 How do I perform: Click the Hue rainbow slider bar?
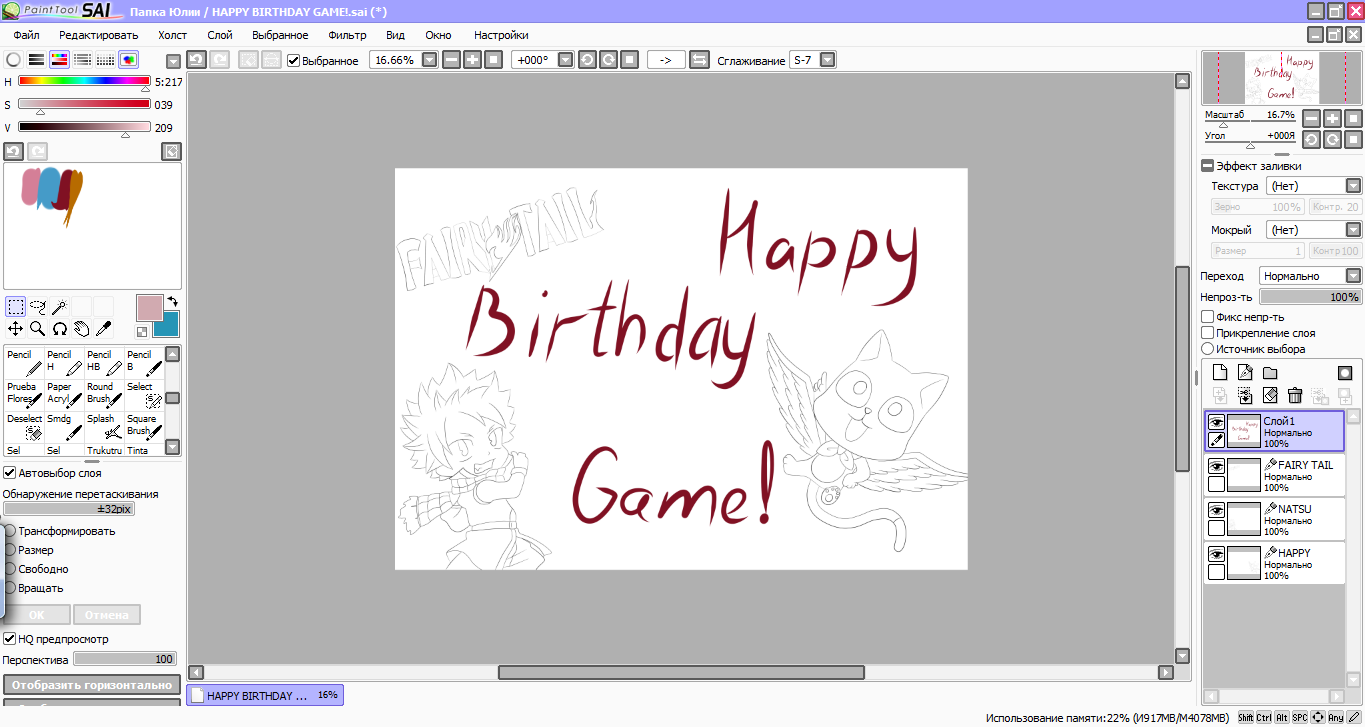84,81
